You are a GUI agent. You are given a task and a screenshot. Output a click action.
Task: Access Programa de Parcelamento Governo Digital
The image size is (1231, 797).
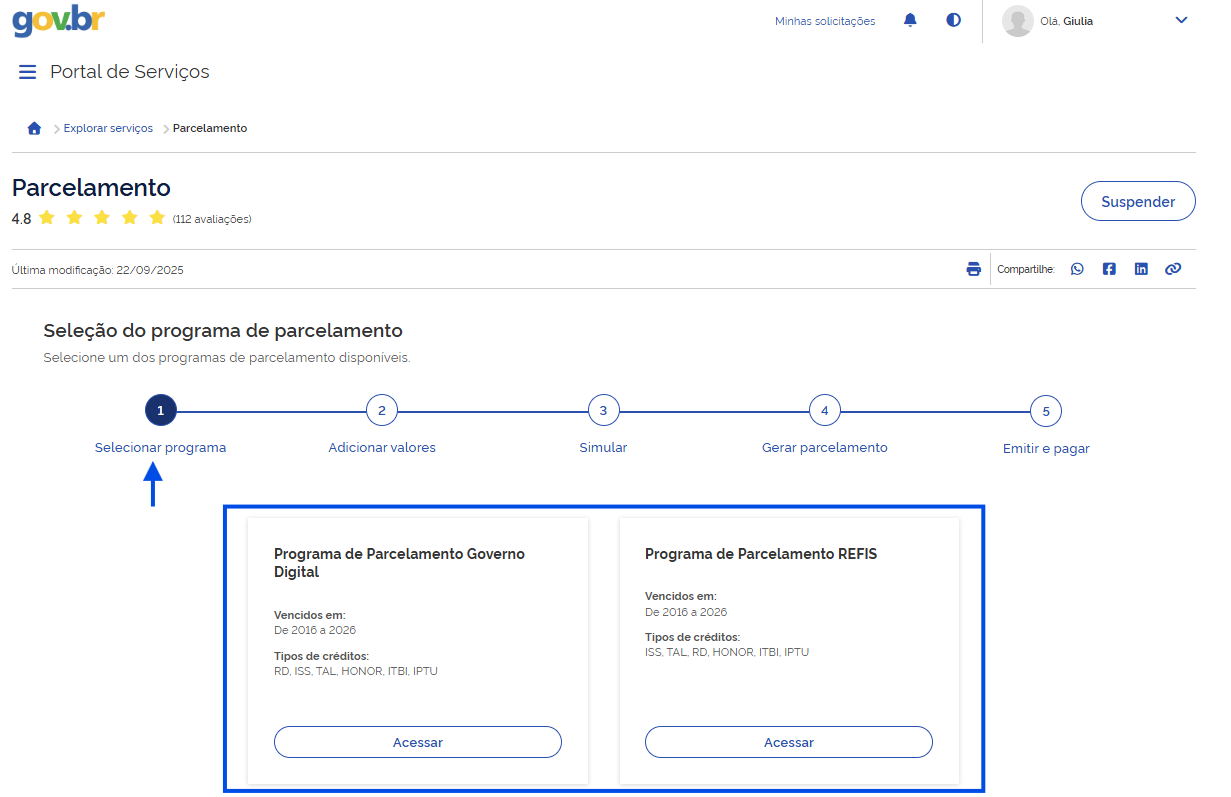click(x=418, y=742)
